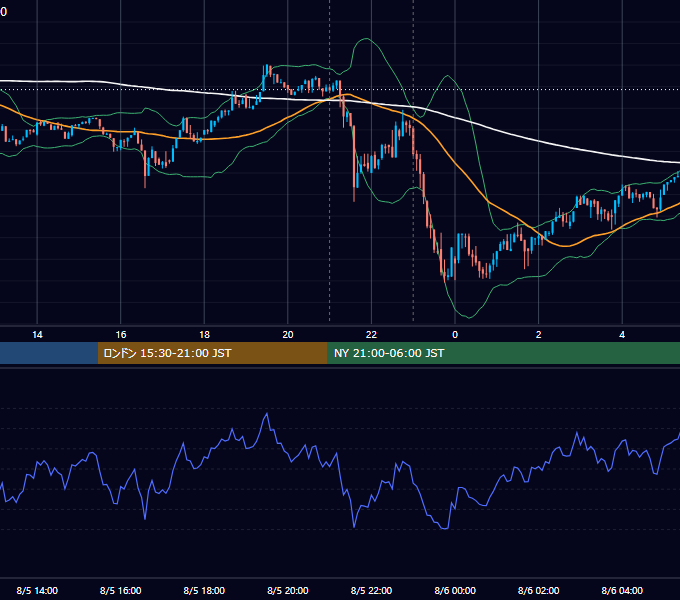
Task: Click the NY 21:00-06:00 JST session bar
Action: 503,353
